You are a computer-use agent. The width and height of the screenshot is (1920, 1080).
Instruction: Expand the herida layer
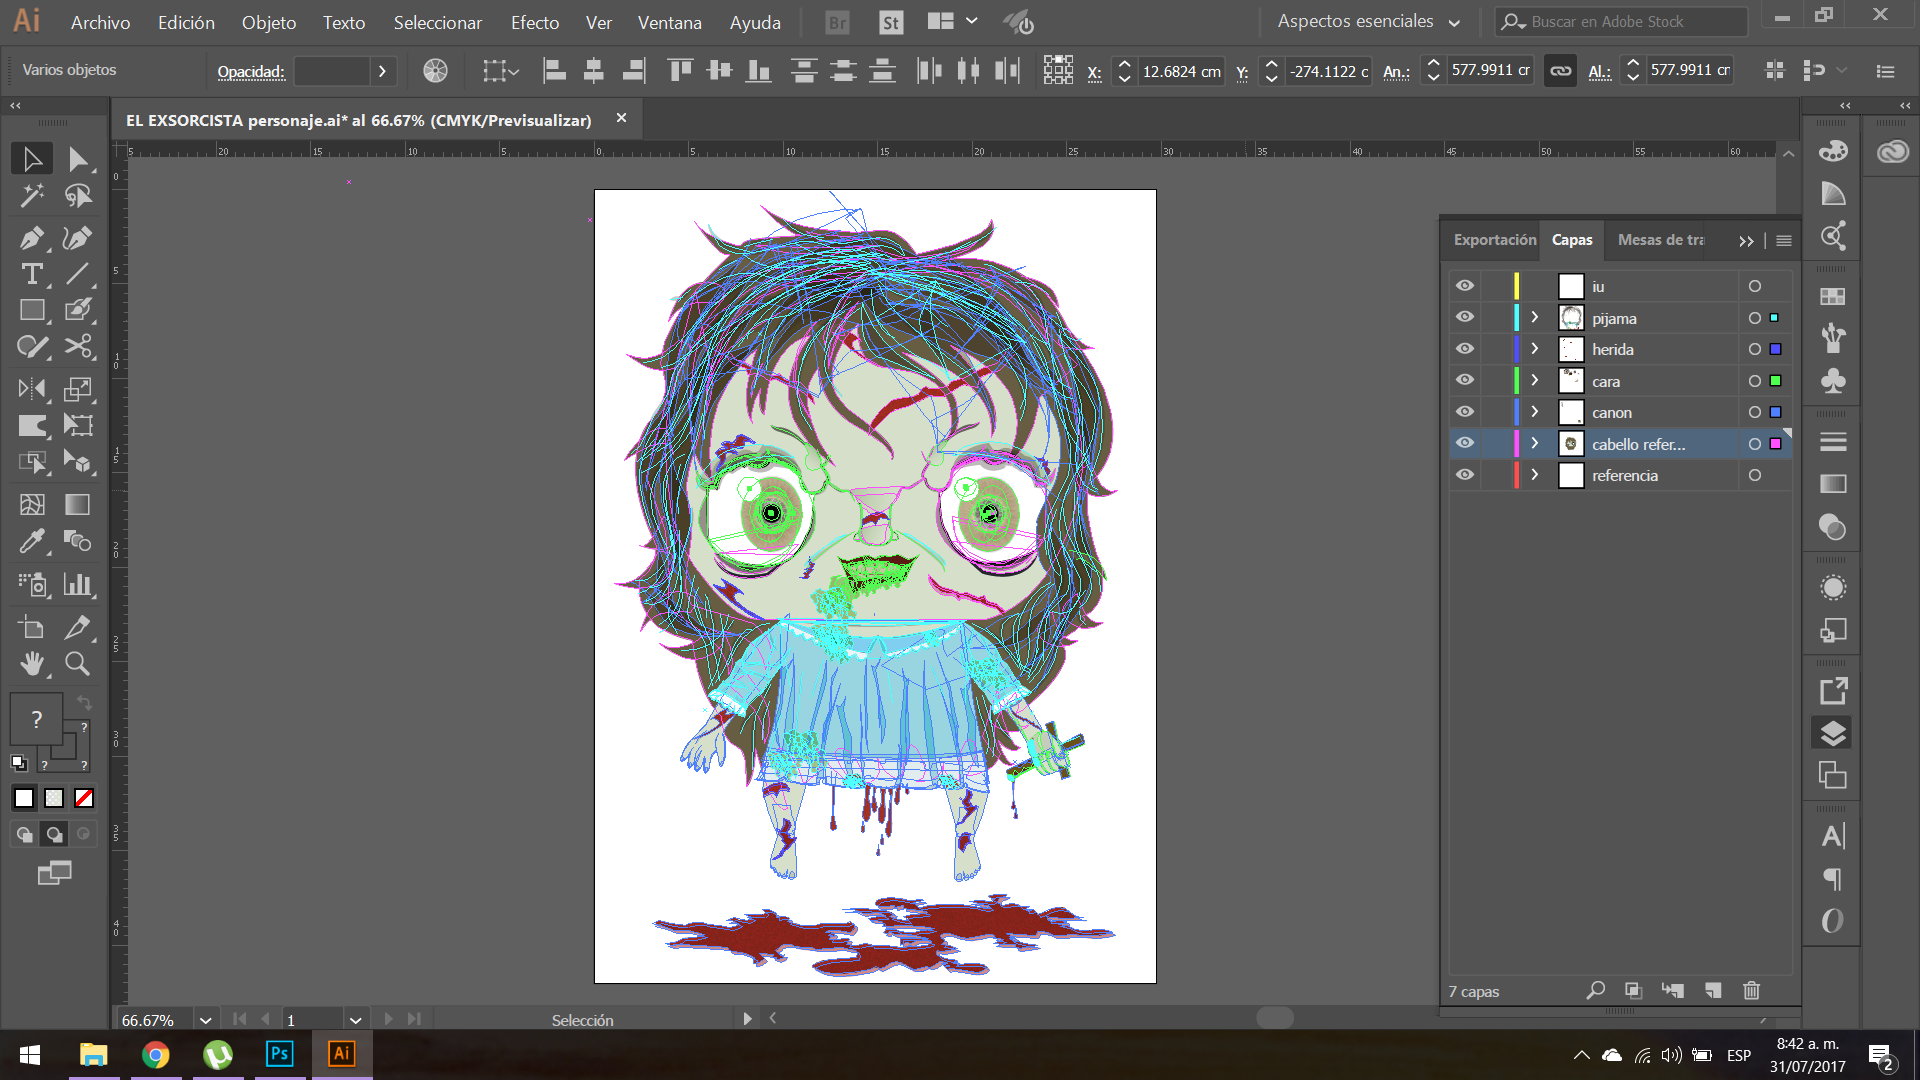coord(1535,349)
